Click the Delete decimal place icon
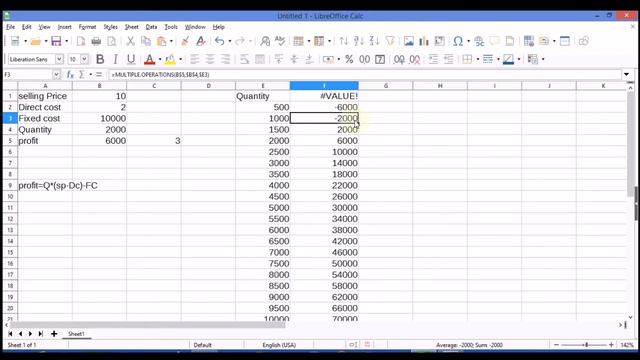 click(x=415, y=59)
